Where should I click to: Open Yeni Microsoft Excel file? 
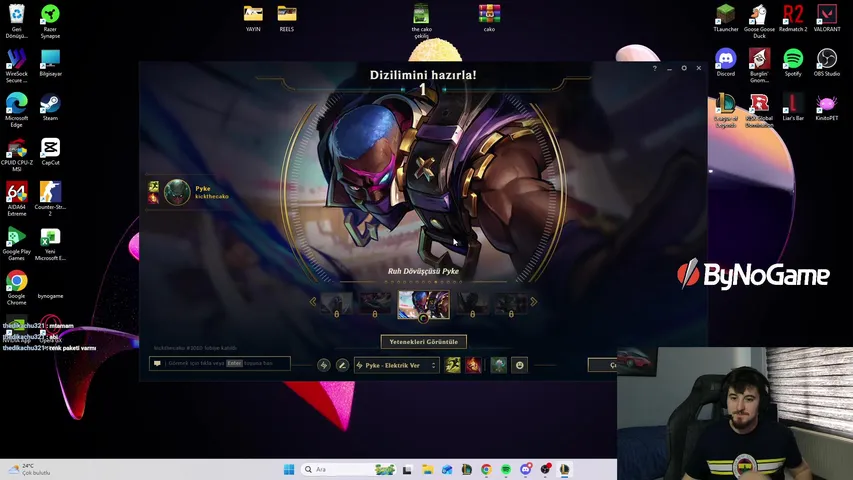tap(50, 243)
